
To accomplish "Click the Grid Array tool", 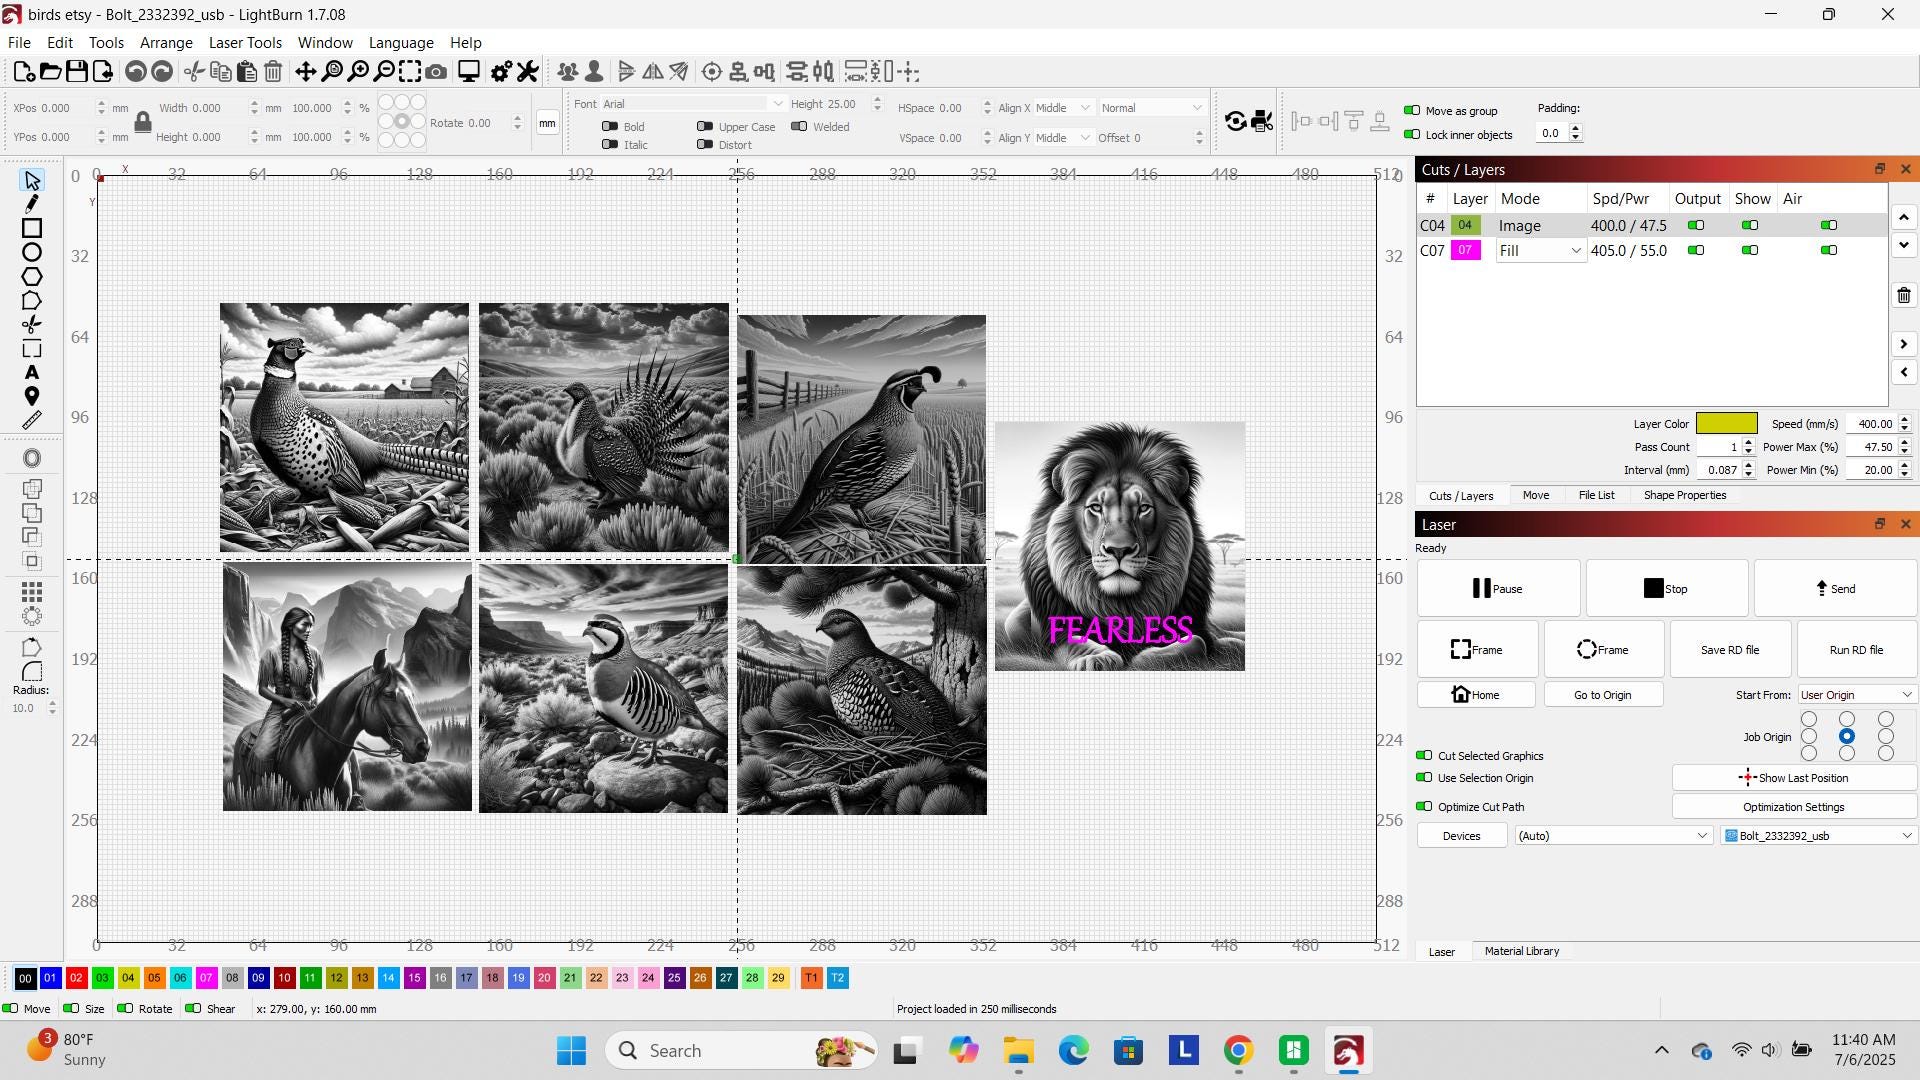I will [32, 592].
